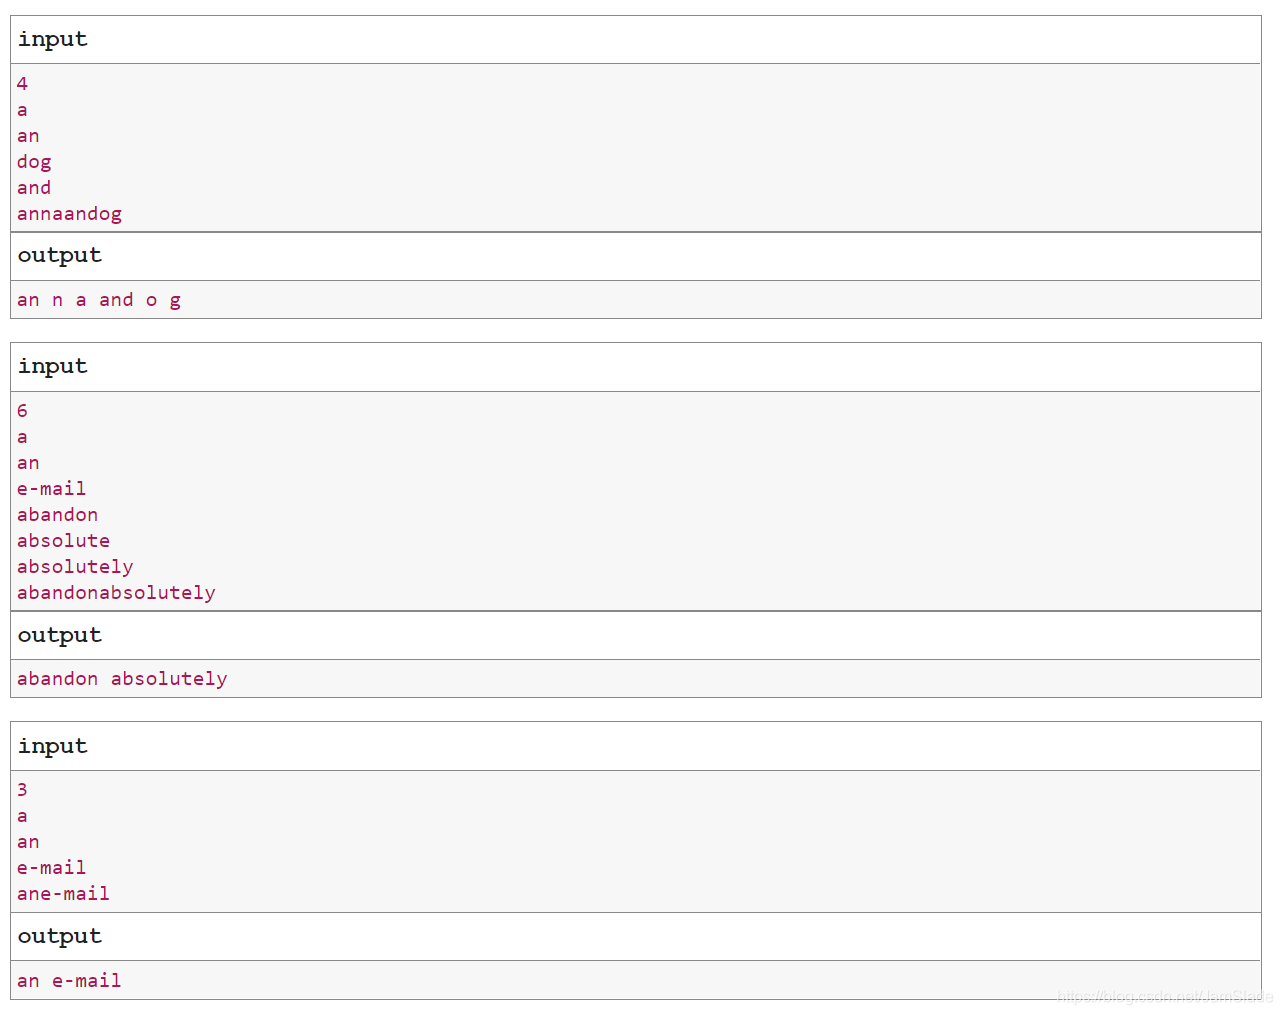Click the 'output' heading above 'an n a and o g'
Screen dimensions: 1283x1015
(60, 256)
